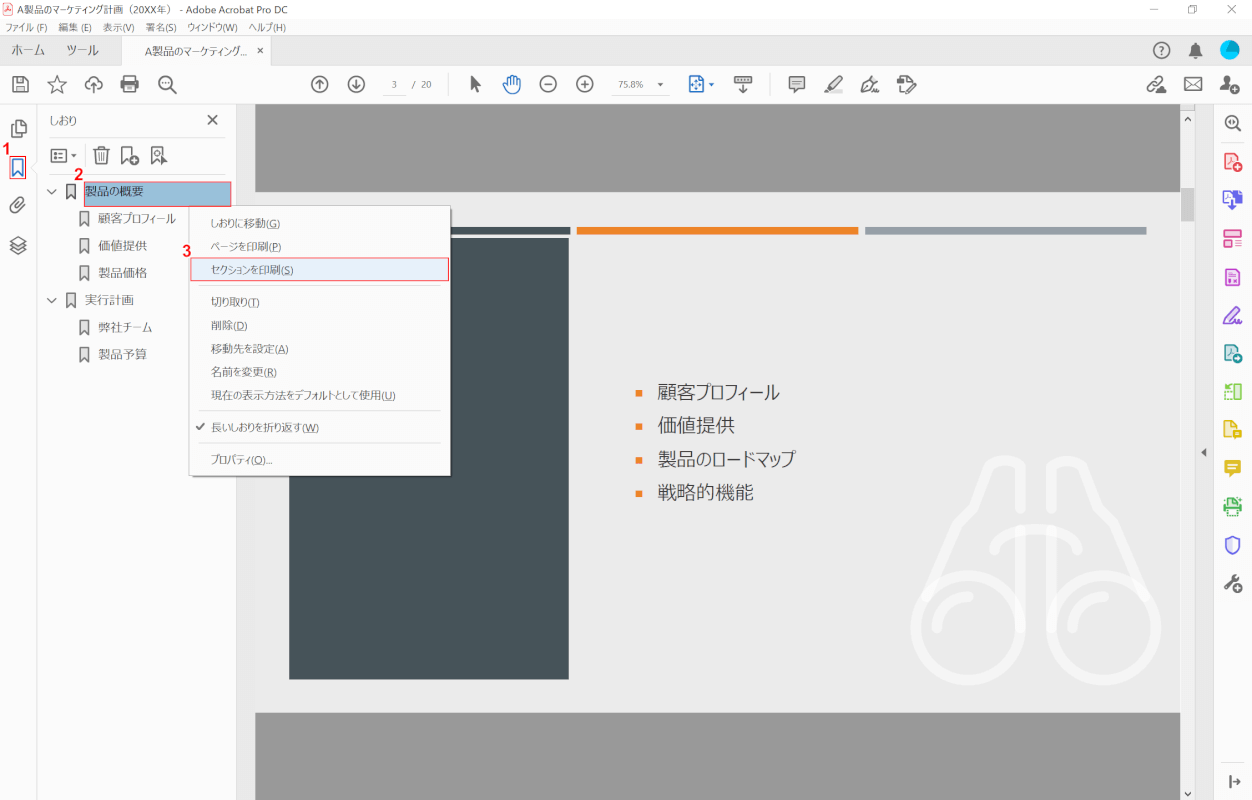Screen dimensions: 1252x800
Task: Delete selected bookmark with trash icon
Action: click(101, 155)
